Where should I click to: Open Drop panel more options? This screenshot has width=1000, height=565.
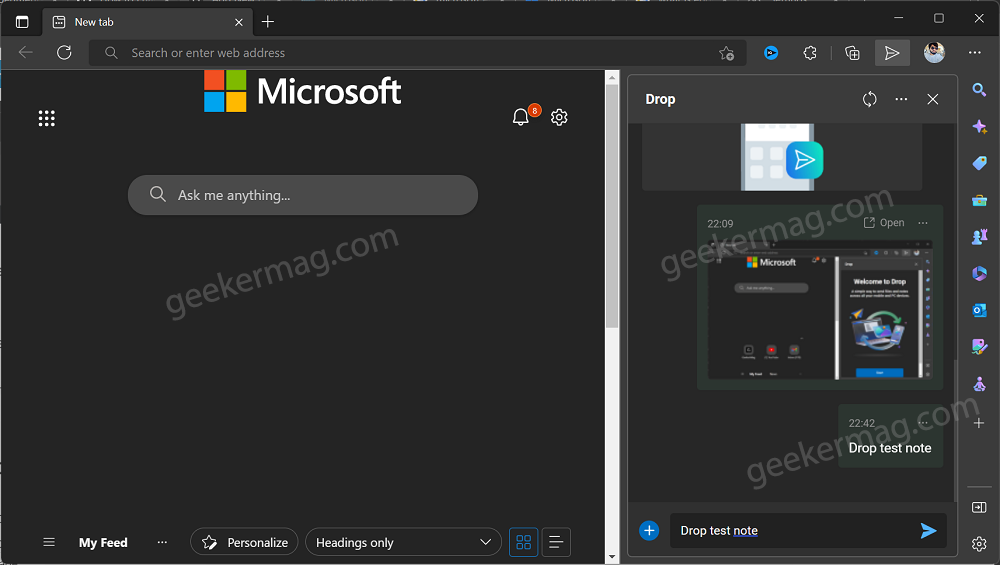point(901,99)
